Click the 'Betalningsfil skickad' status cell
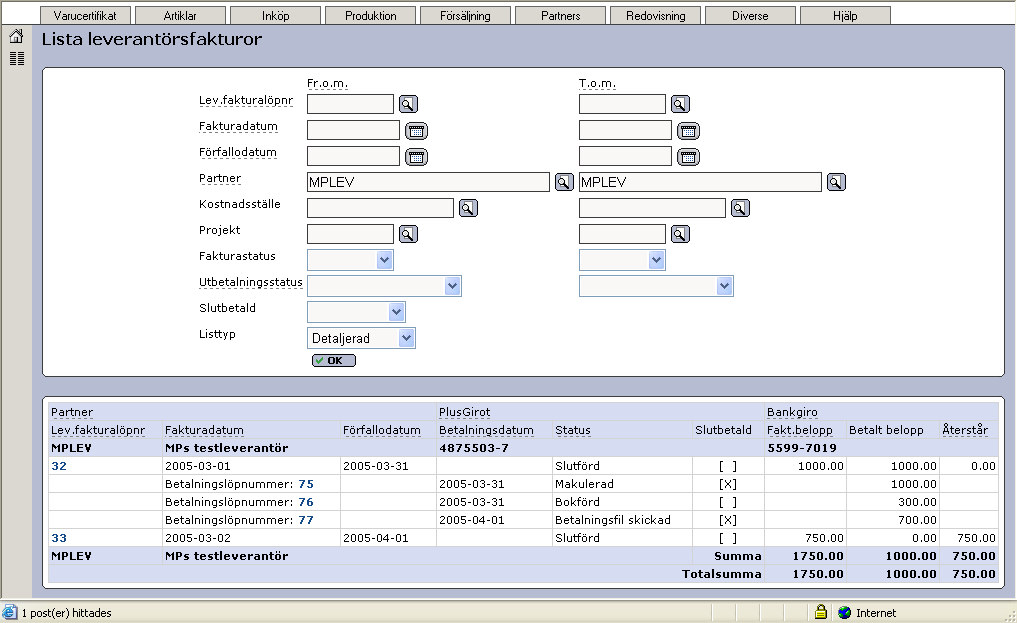The height and width of the screenshot is (623, 1017). 613,520
